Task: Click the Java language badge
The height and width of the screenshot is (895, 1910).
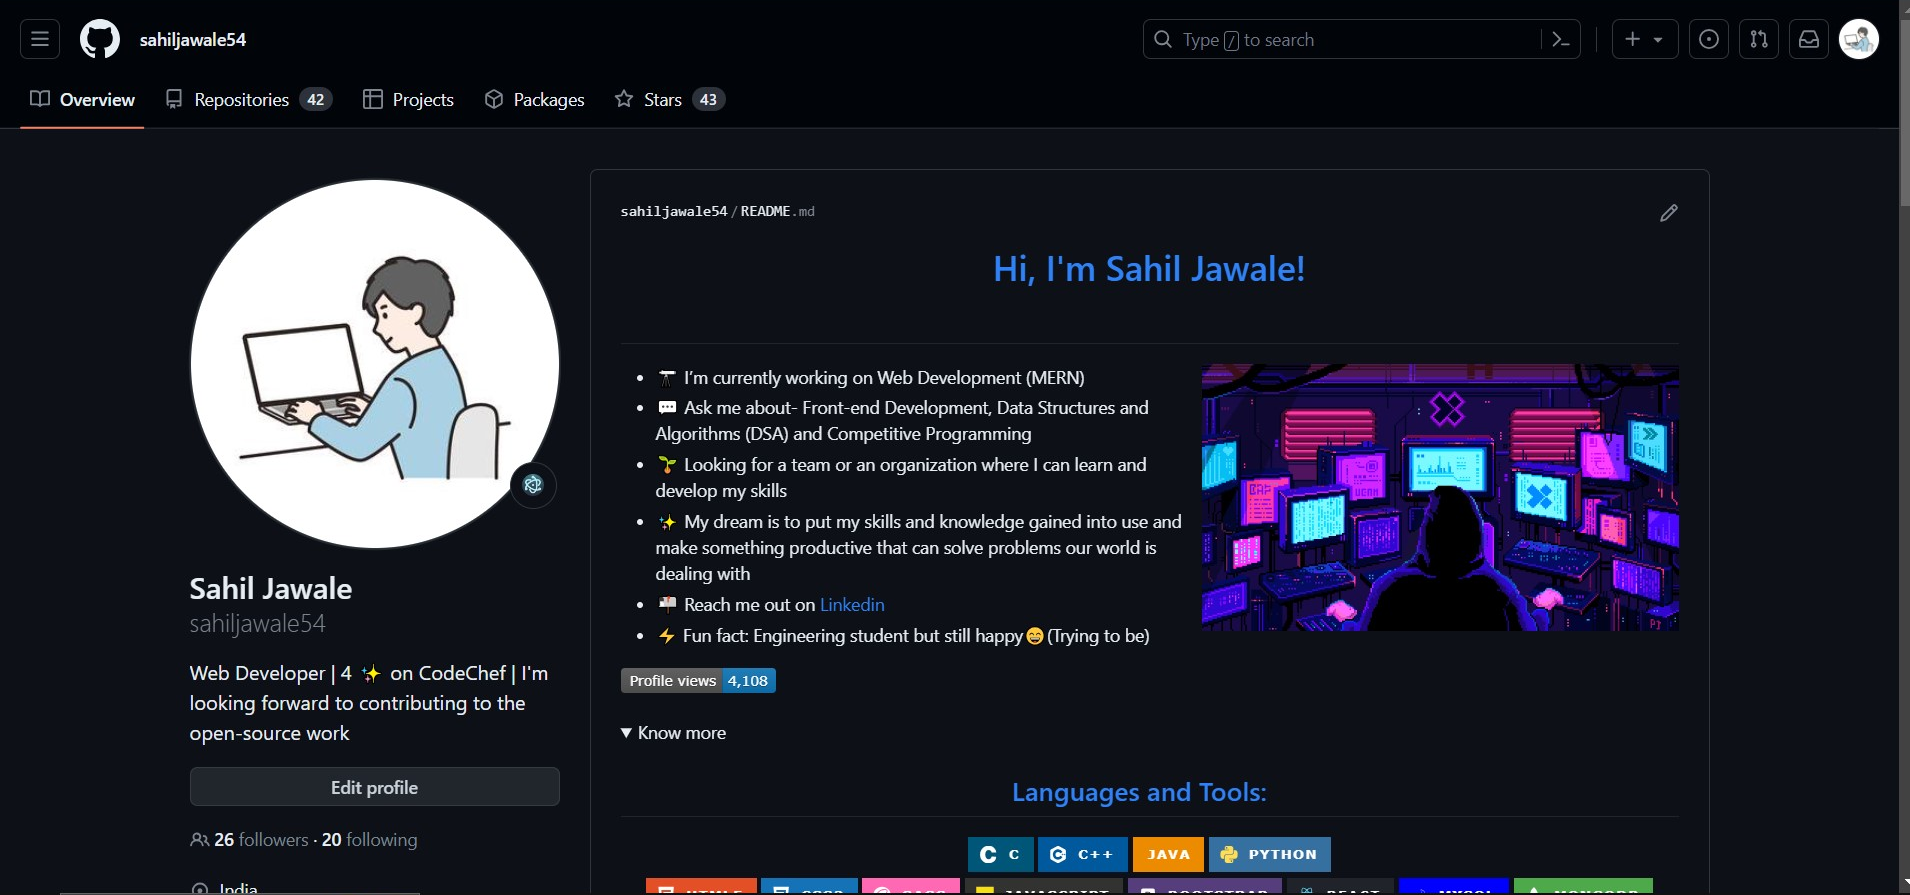Action: [x=1168, y=854]
